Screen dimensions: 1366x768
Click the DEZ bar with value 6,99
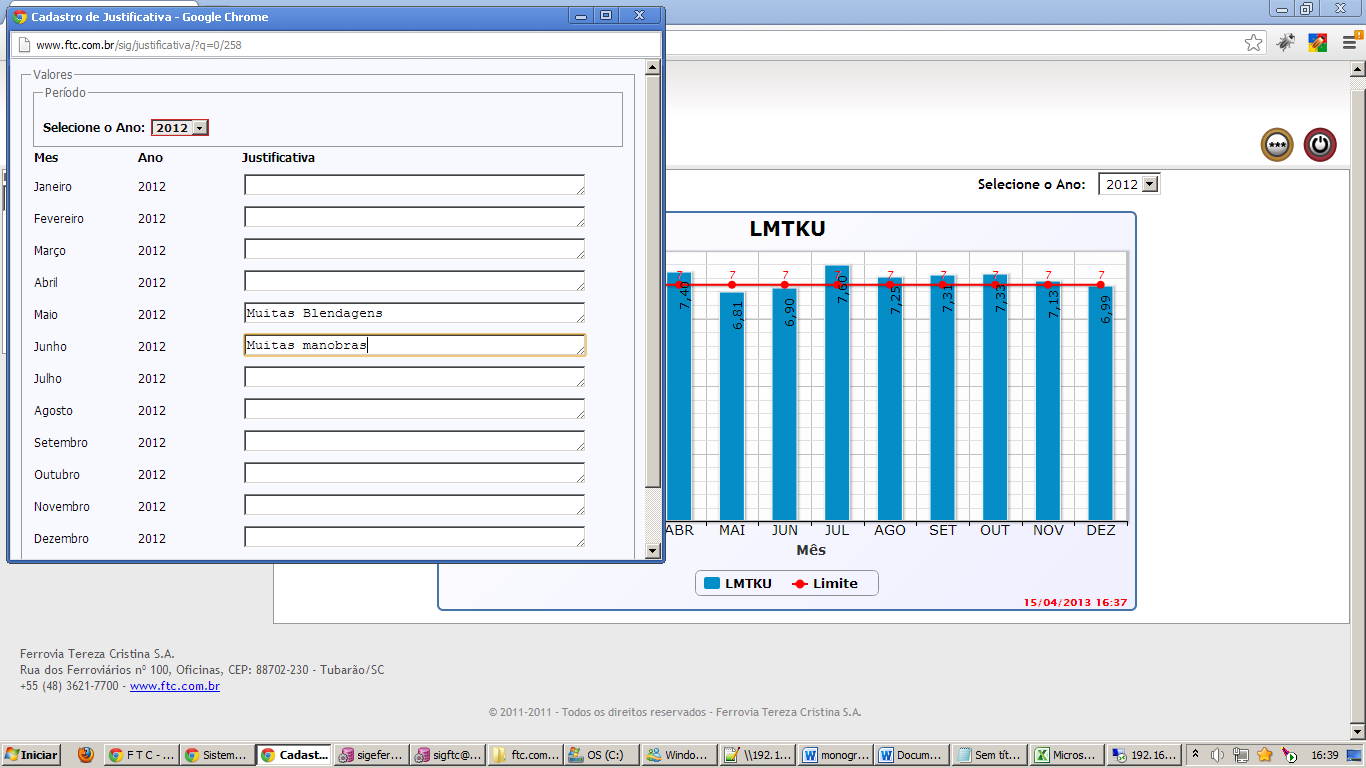pyautogui.click(x=1101, y=403)
